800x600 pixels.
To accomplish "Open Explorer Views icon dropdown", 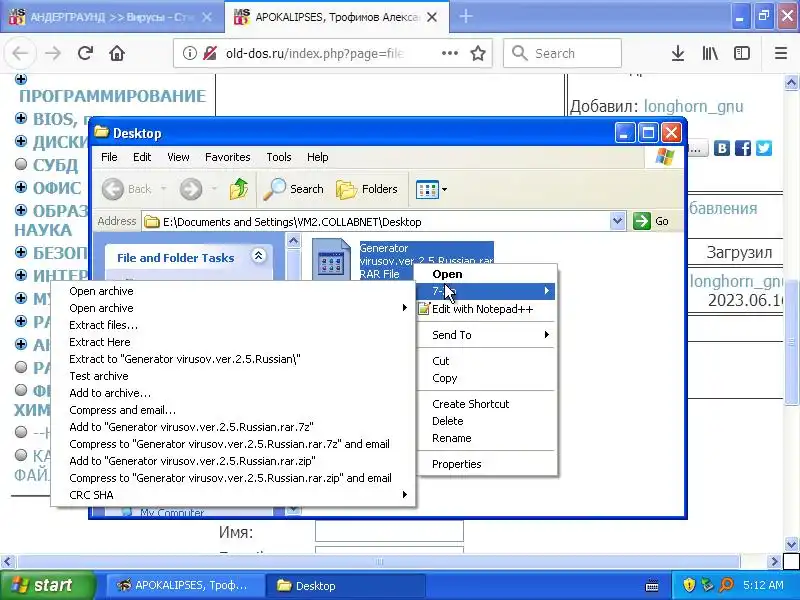I will 432,189.
